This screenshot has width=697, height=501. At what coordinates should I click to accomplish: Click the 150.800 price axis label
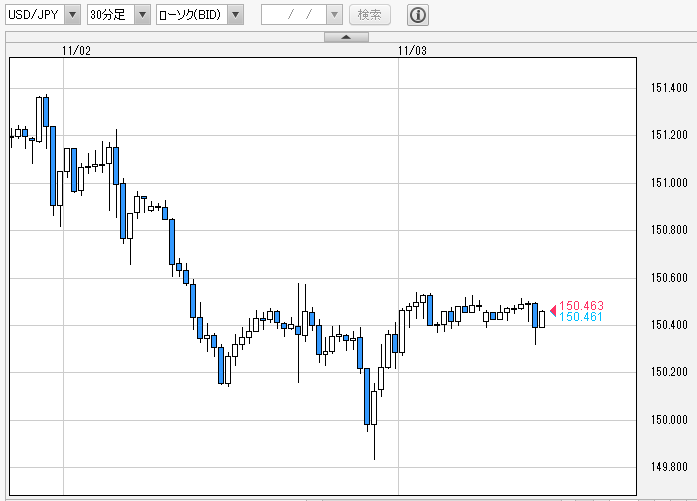(669, 229)
